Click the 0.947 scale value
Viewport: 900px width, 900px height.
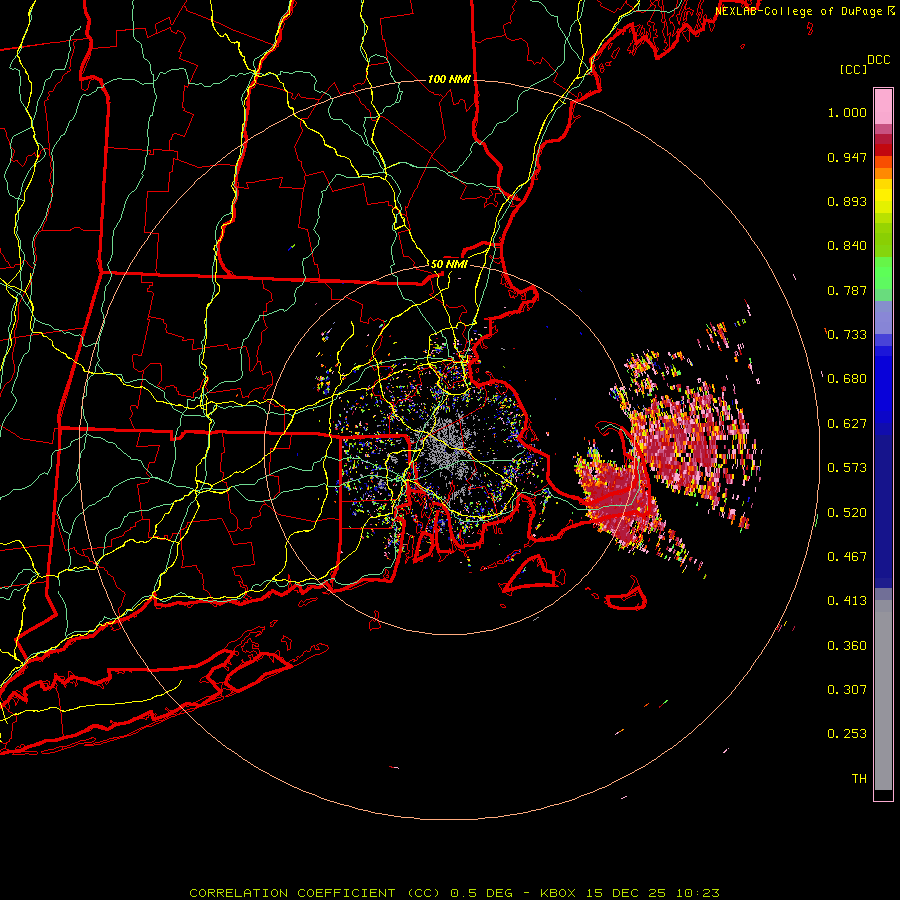click(847, 157)
